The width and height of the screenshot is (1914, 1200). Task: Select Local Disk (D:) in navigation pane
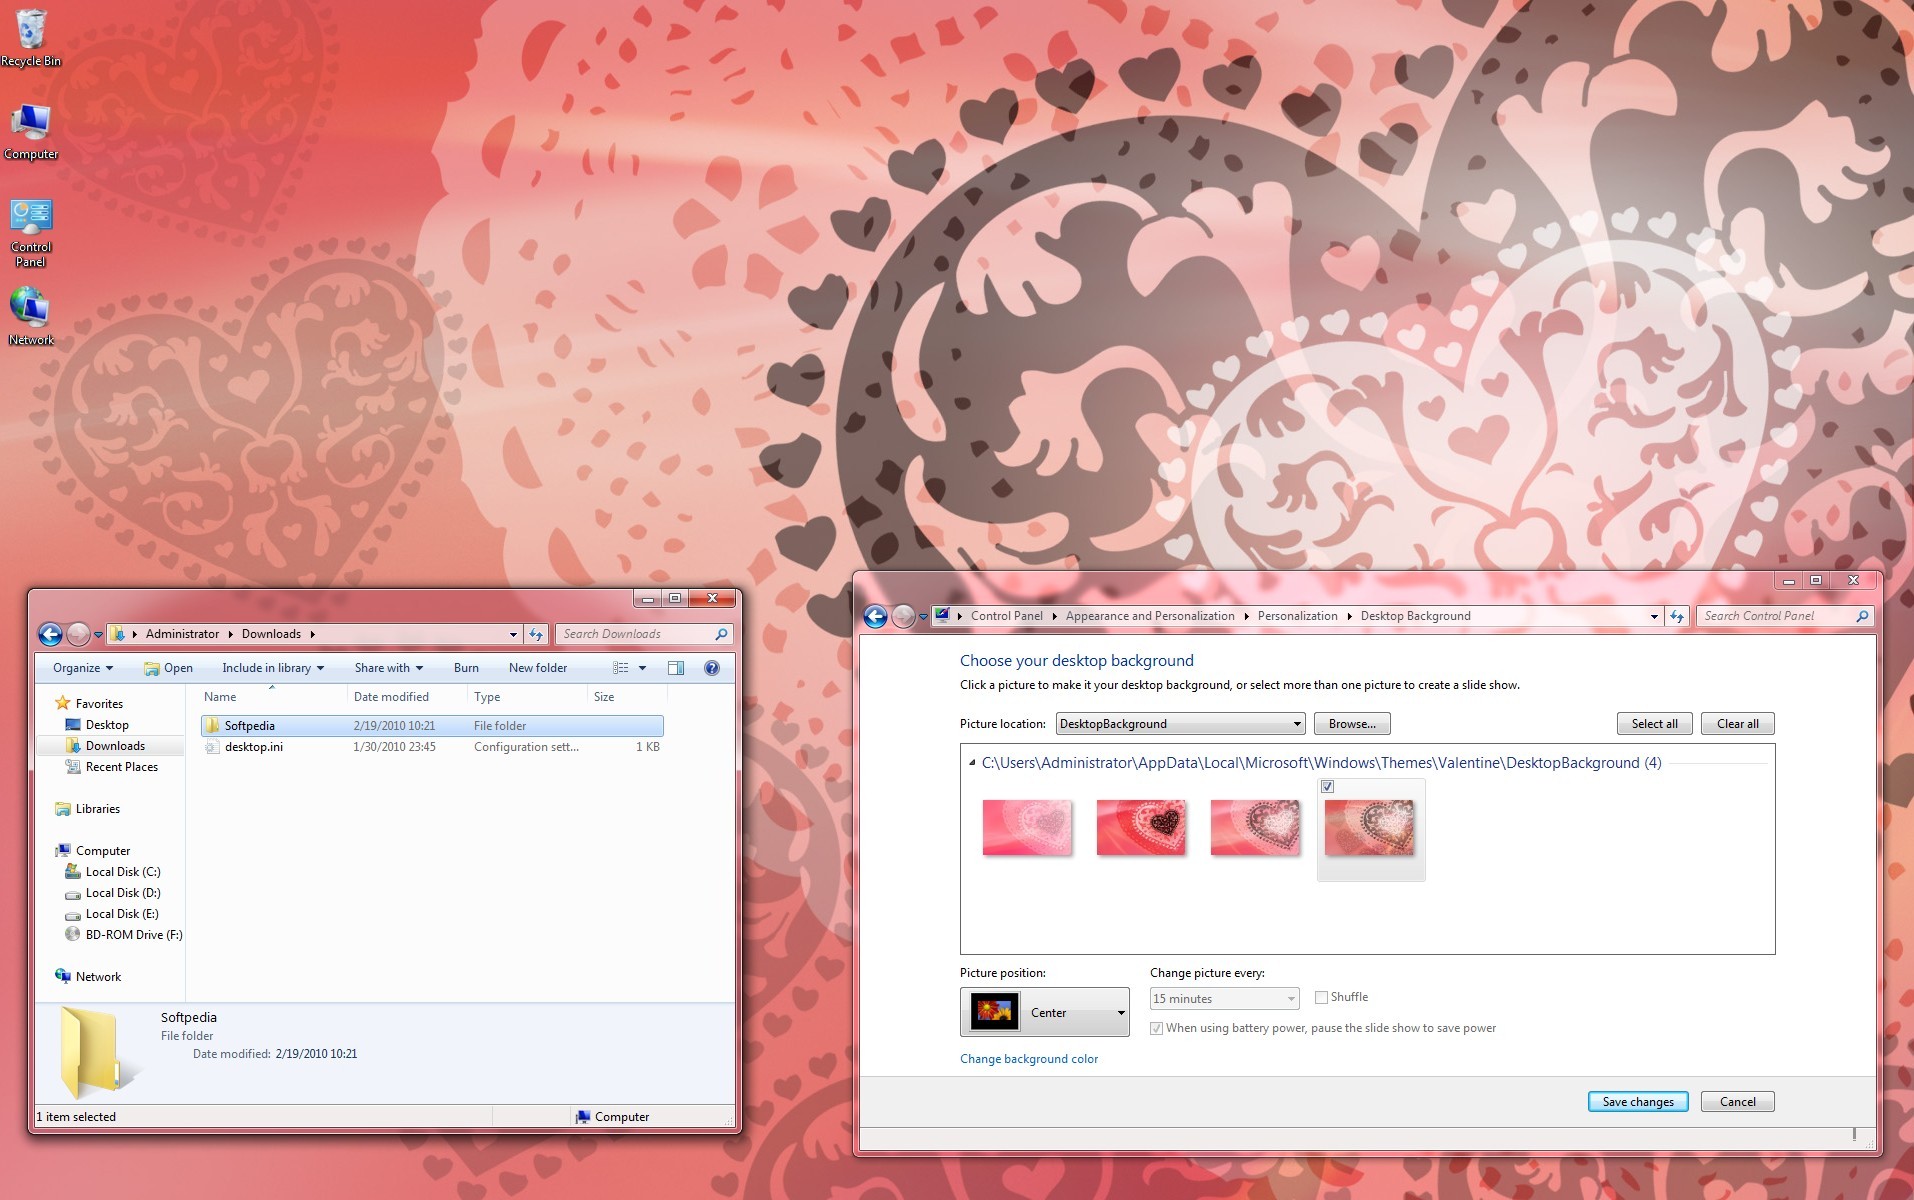pyautogui.click(x=123, y=893)
